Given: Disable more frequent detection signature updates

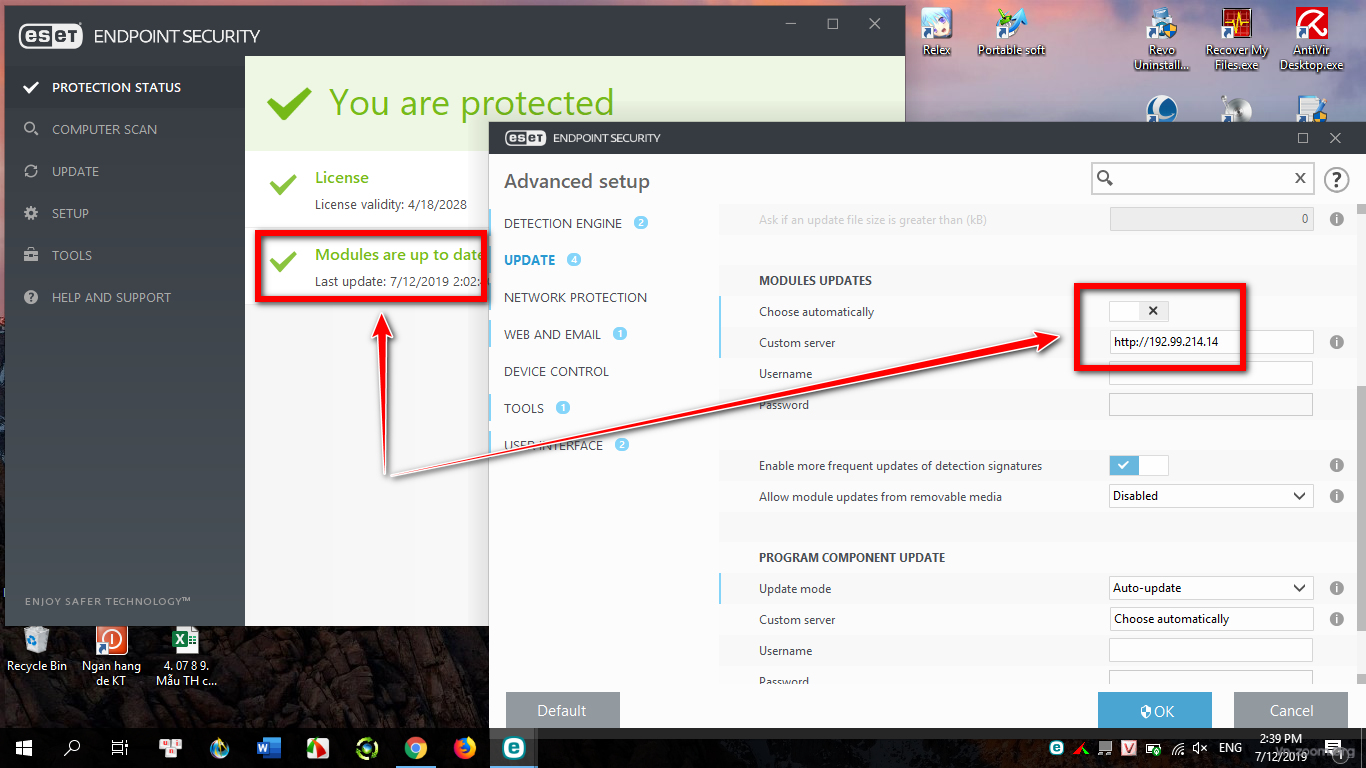Looking at the screenshot, I should point(1139,465).
